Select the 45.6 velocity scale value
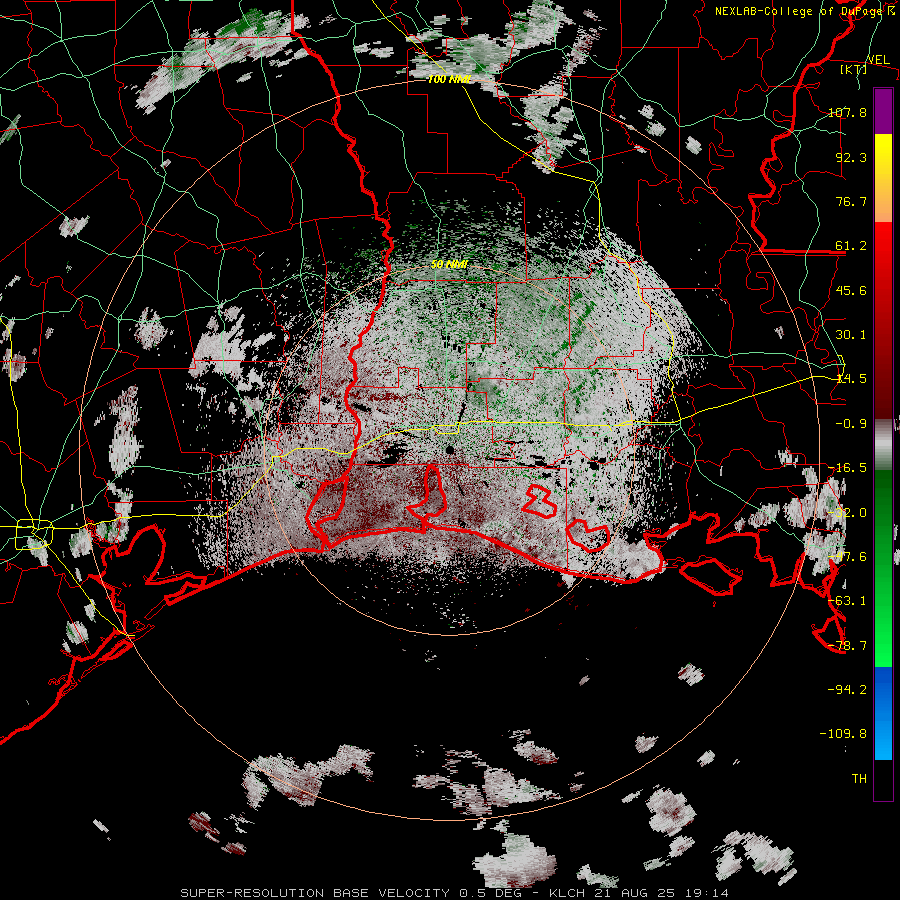900x900 pixels. (x=851, y=290)
